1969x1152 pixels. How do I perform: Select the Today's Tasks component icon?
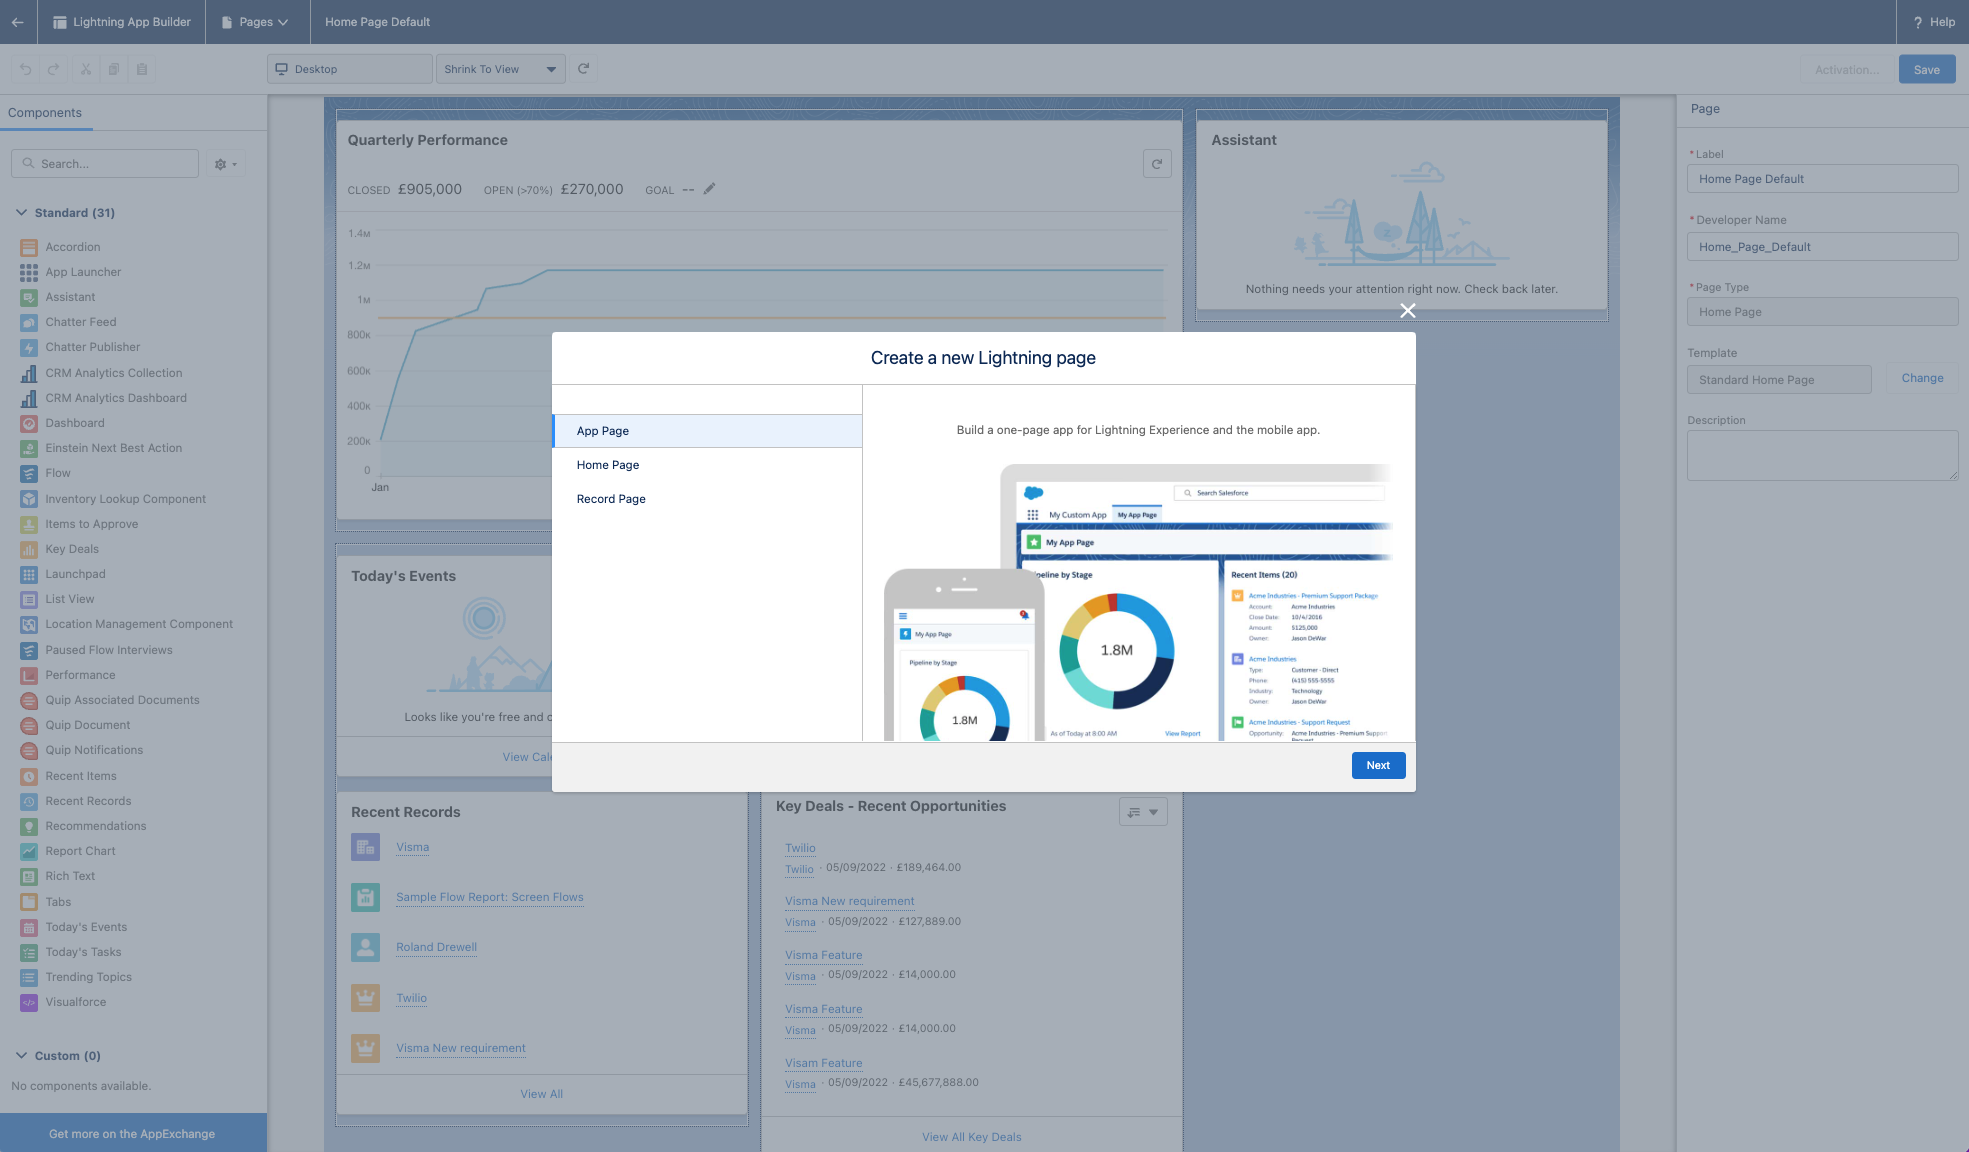(29, 952)
